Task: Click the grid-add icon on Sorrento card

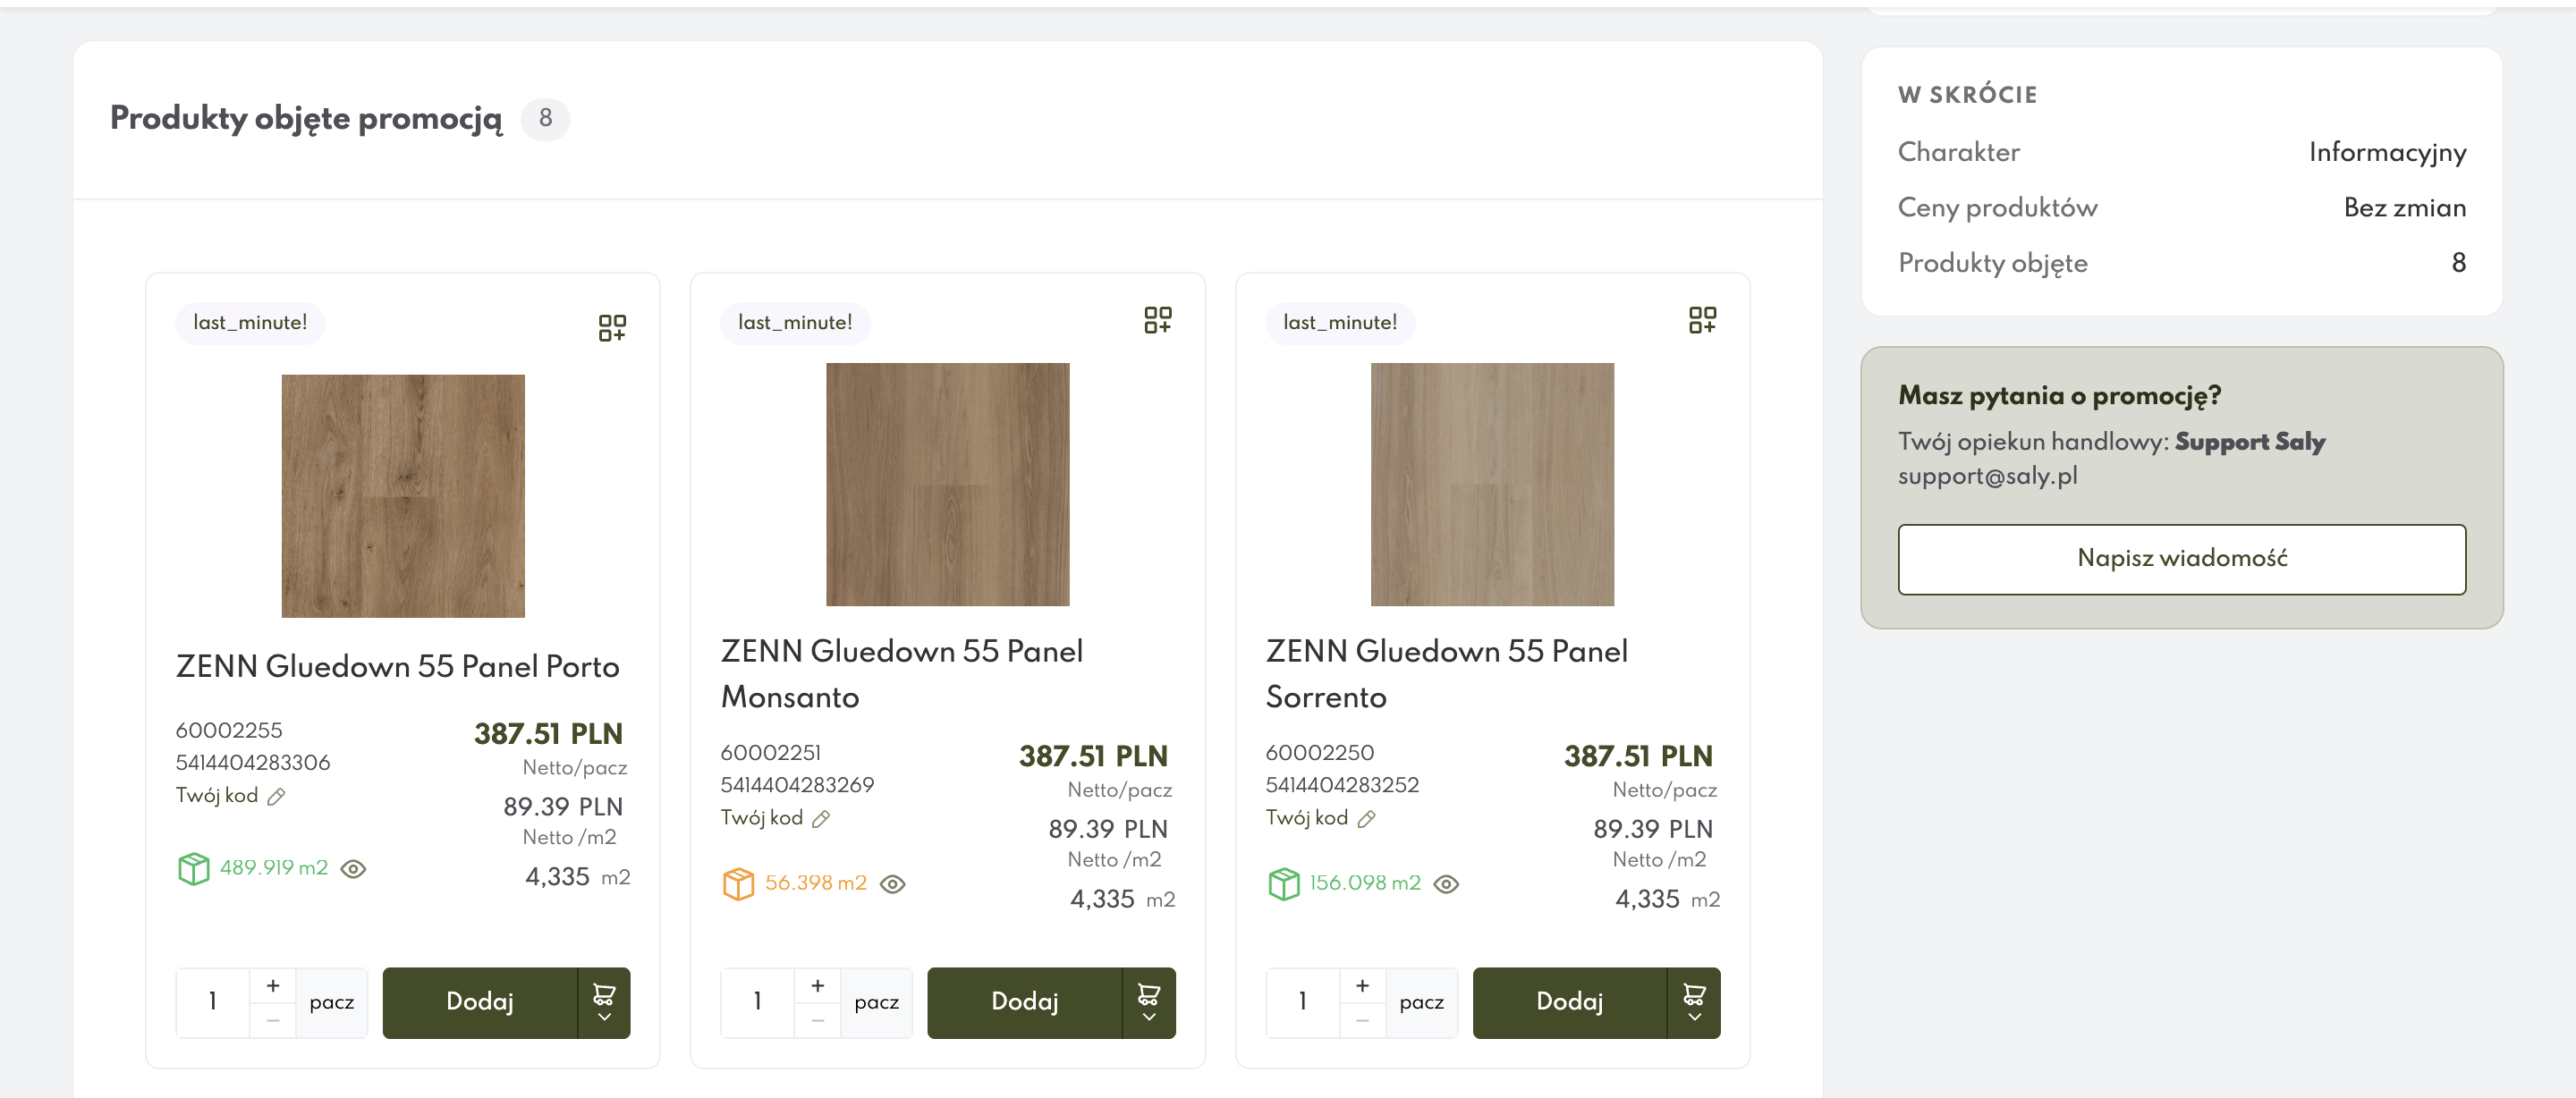Action: (1702, 320)
